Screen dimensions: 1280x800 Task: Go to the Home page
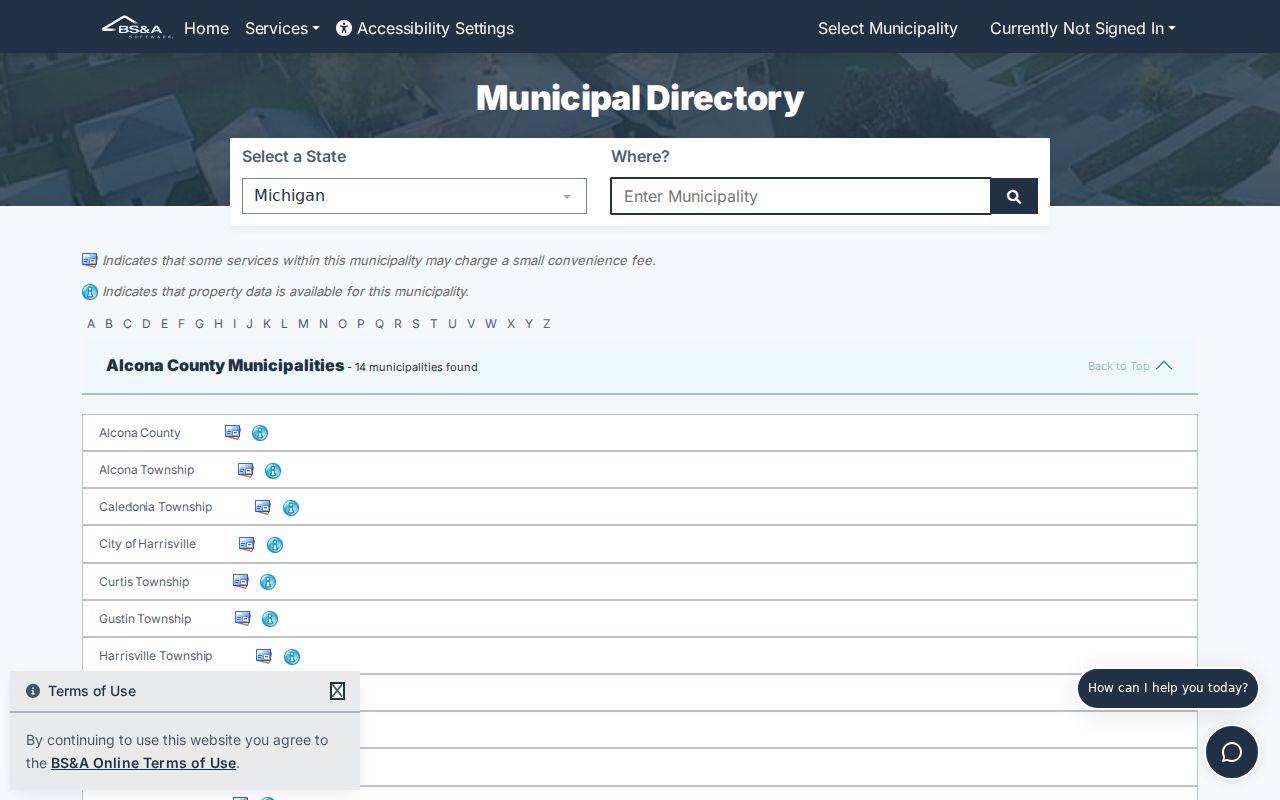pos(206,28)
